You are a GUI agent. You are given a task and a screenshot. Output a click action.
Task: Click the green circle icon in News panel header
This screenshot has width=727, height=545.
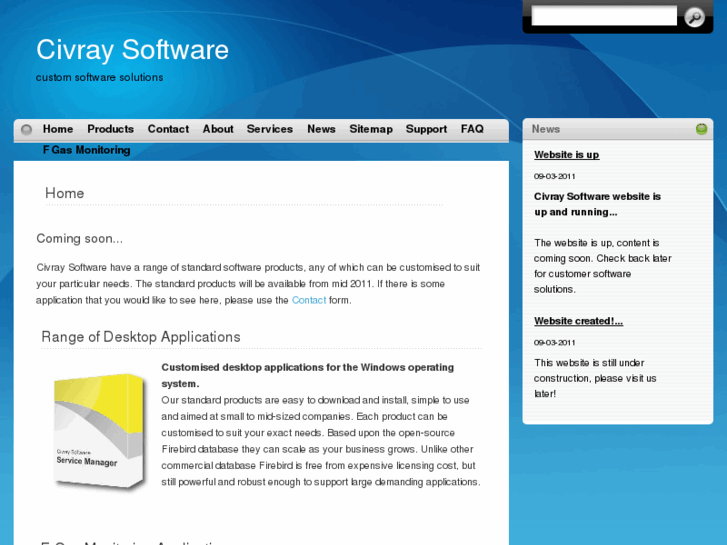[x=701, y=129]
